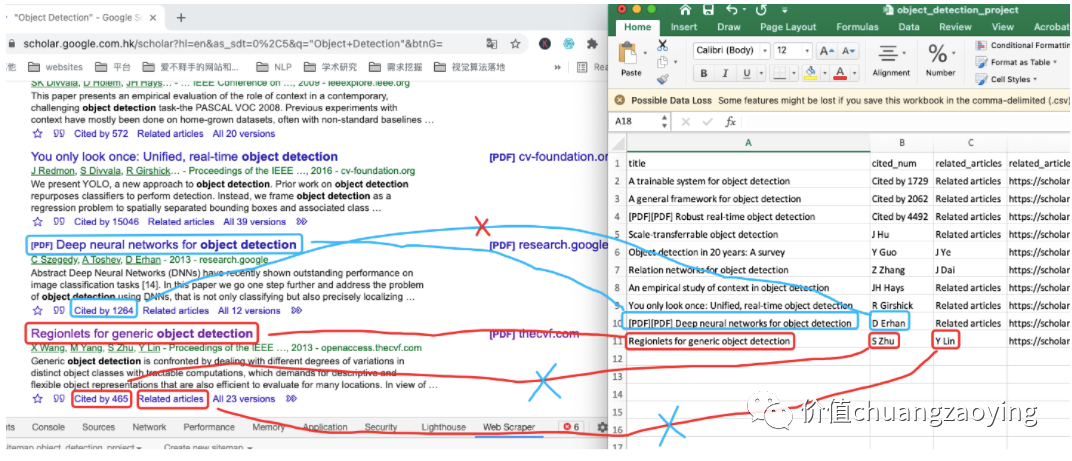Switch to the Web Scraper DevTools tab

point(509,427)
